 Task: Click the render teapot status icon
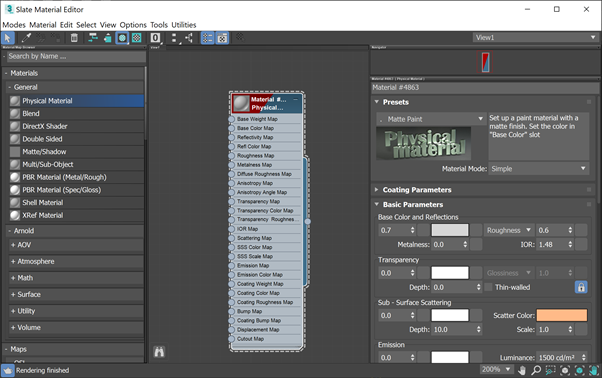click(8, 371)
